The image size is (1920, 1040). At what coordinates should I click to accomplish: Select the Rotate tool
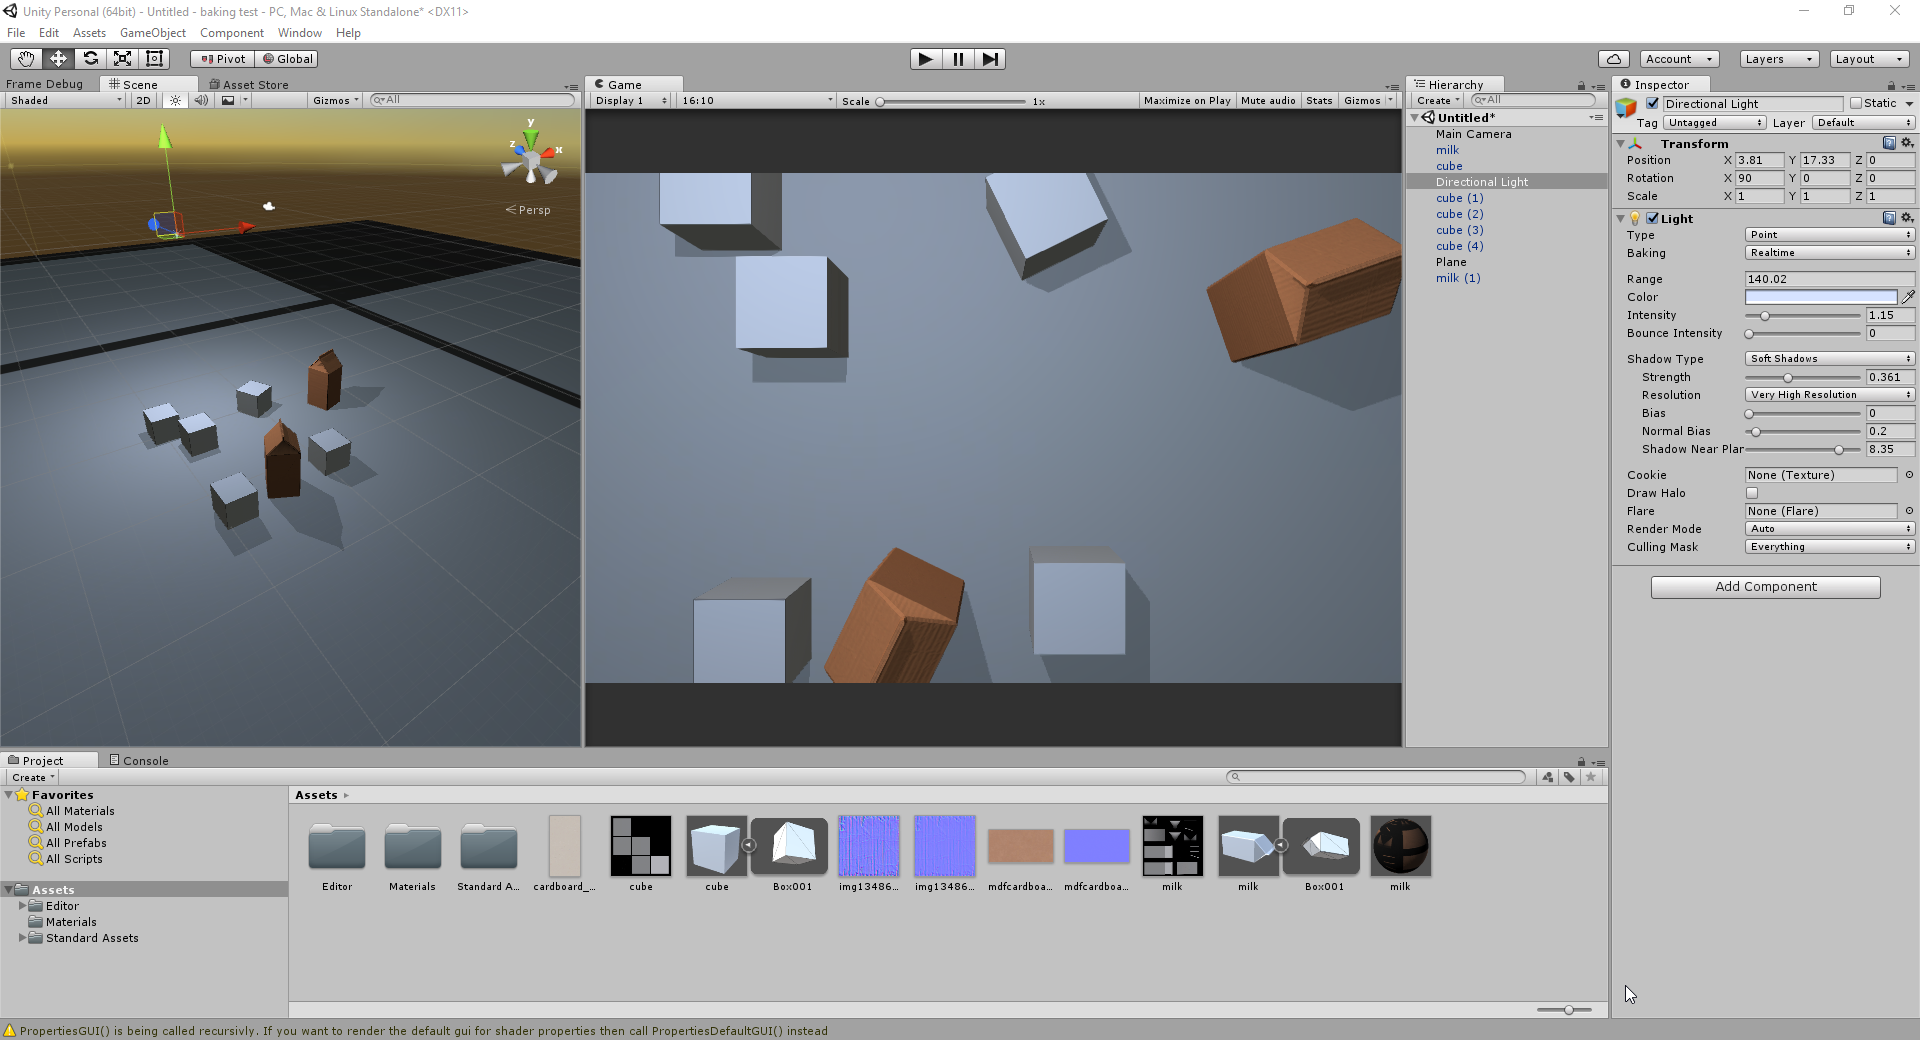click(90, 59)
